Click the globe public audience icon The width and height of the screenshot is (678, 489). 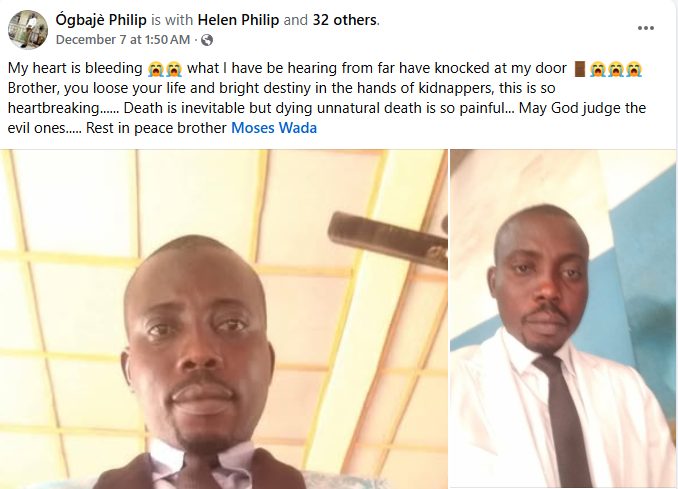[x=207, y=40]
